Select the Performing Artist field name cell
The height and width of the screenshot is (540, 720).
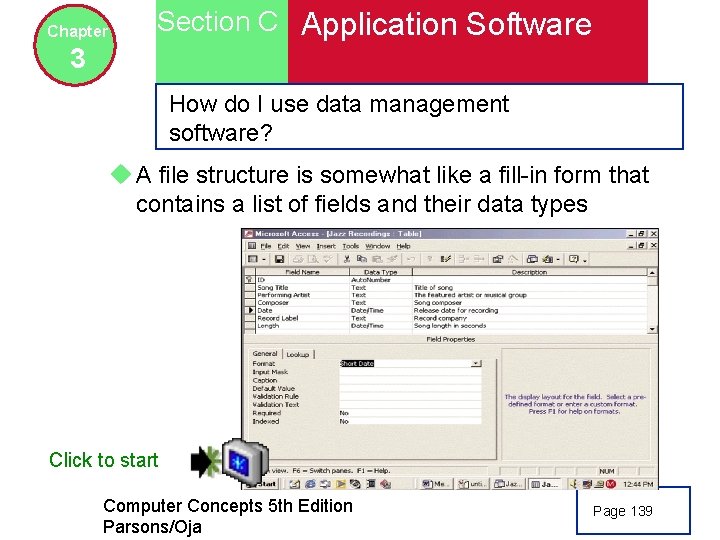point(302,295)
